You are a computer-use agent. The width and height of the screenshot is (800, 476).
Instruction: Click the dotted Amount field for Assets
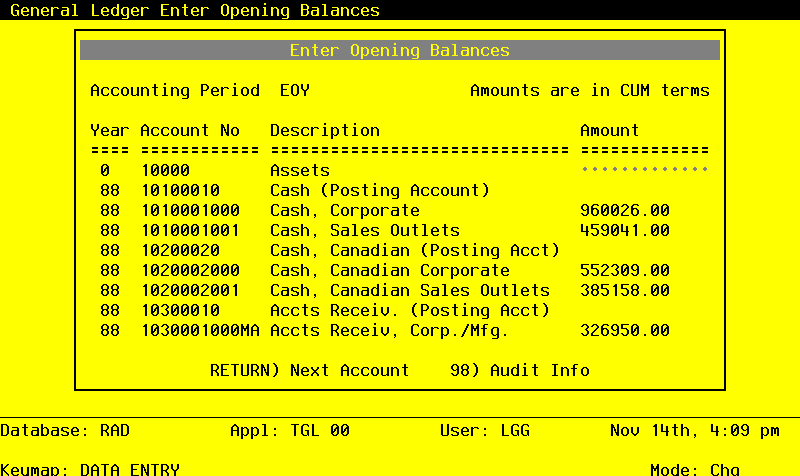[x=644, y=169]
